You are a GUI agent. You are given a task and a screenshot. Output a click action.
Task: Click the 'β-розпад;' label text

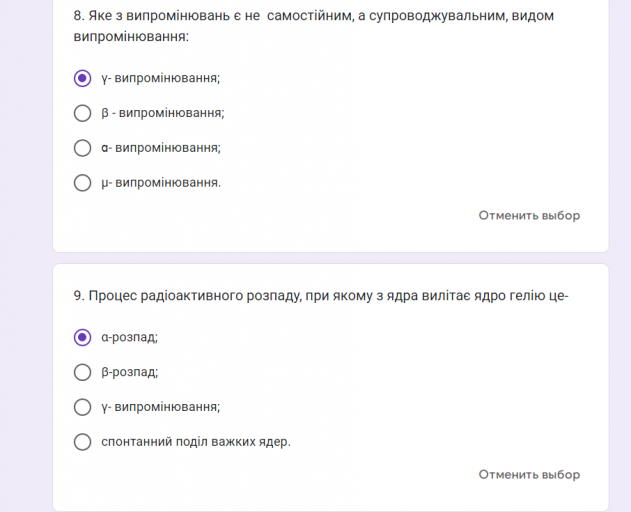tap(130, 372)
